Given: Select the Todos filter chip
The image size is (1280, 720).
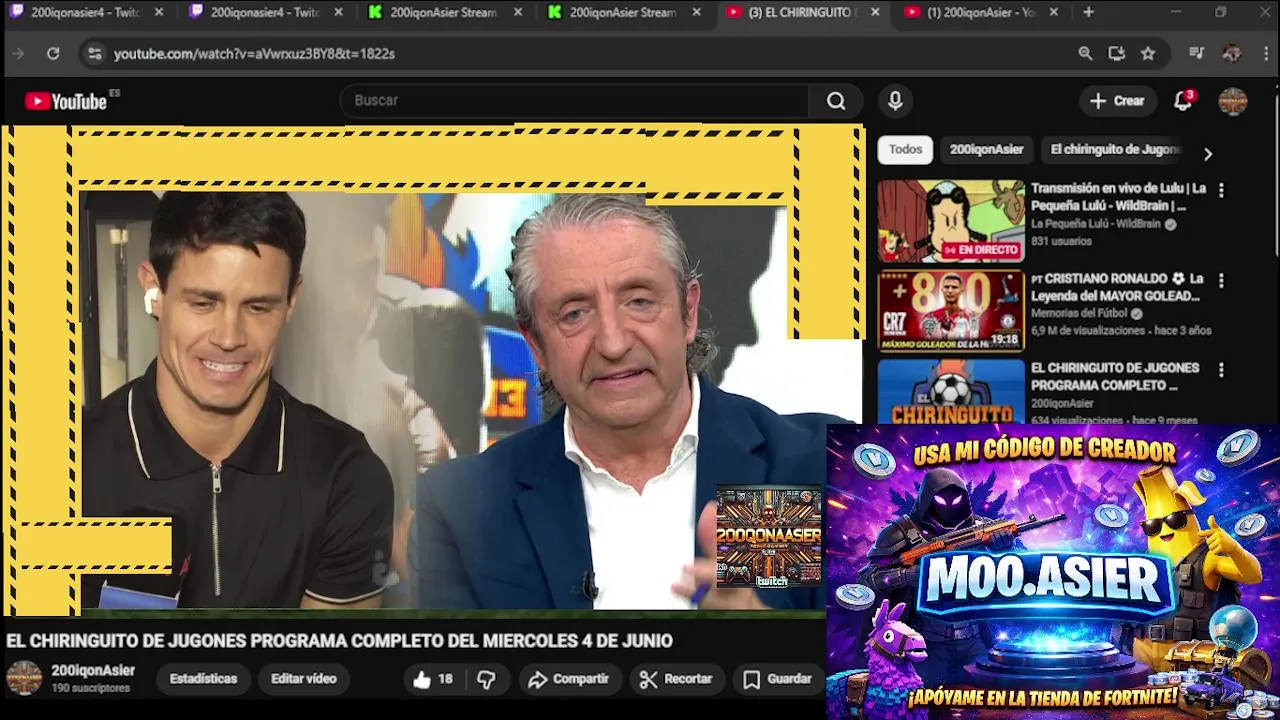Looking at the screenshot, I should click(x=905, y=150).
